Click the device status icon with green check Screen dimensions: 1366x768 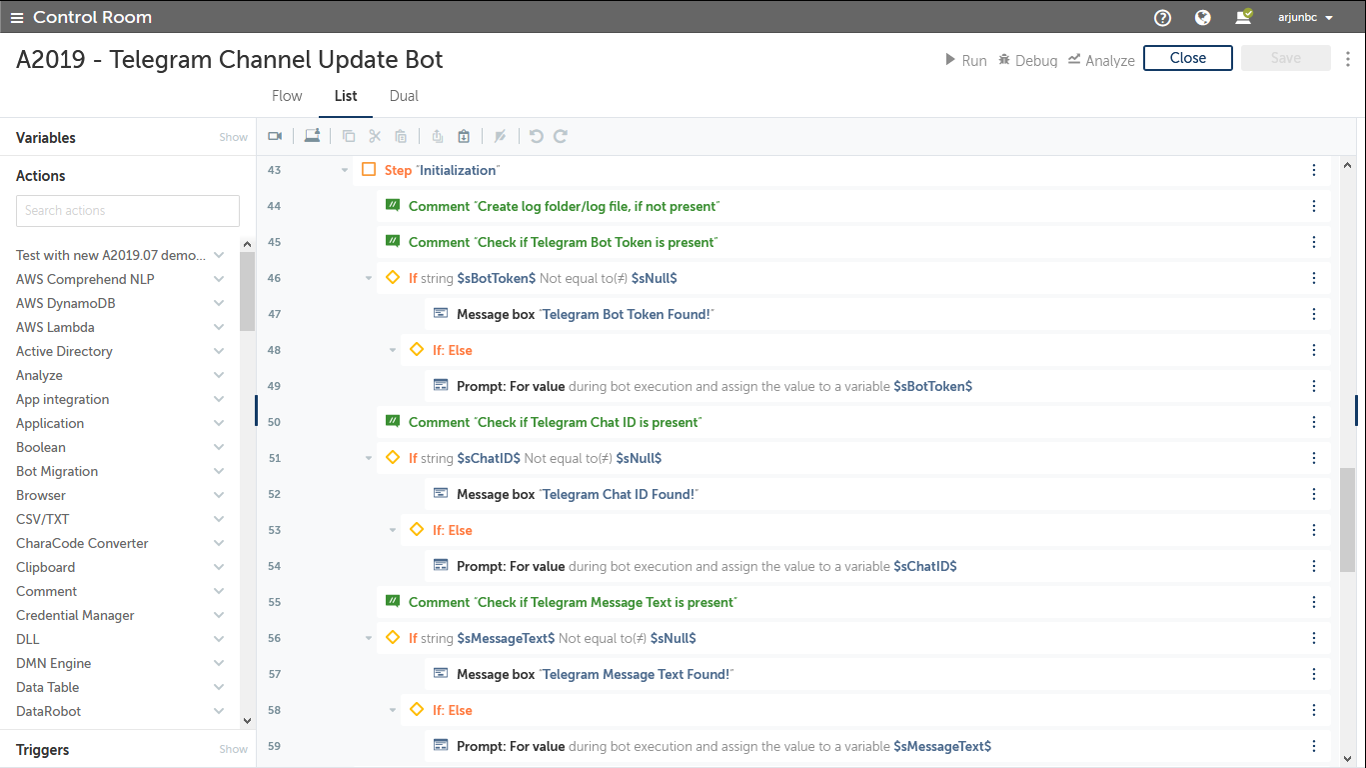pos(1243,17)
